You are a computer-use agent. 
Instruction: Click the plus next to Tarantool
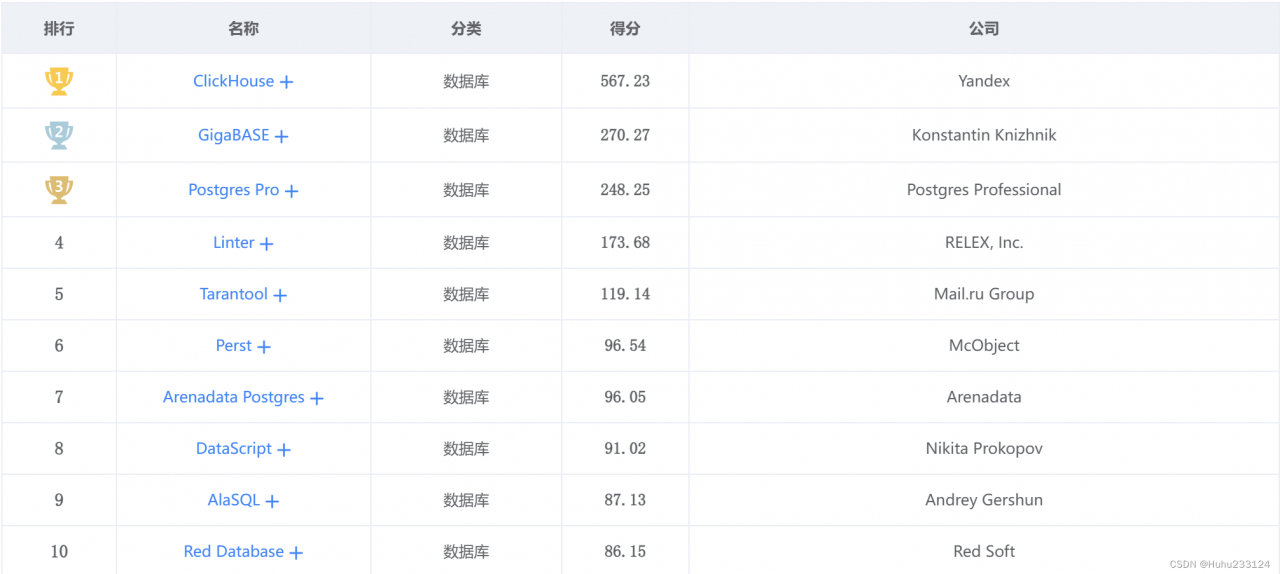(280, 295)
